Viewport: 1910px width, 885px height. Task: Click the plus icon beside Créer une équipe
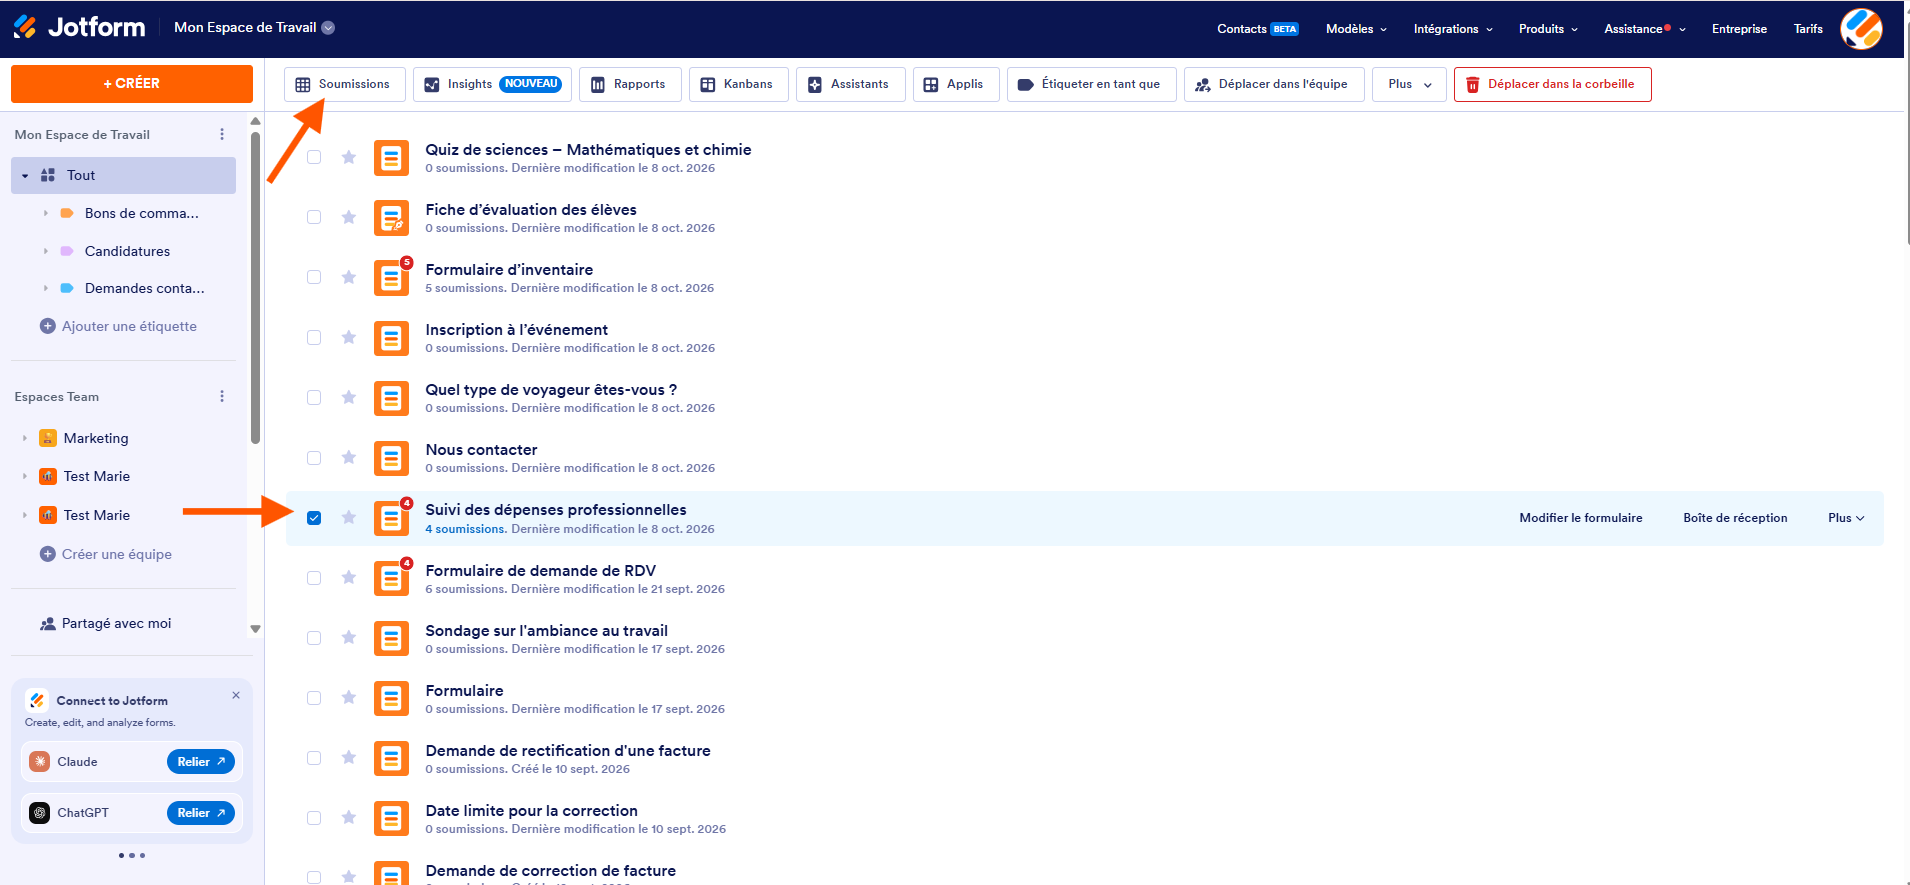click(x=47, y=554)
